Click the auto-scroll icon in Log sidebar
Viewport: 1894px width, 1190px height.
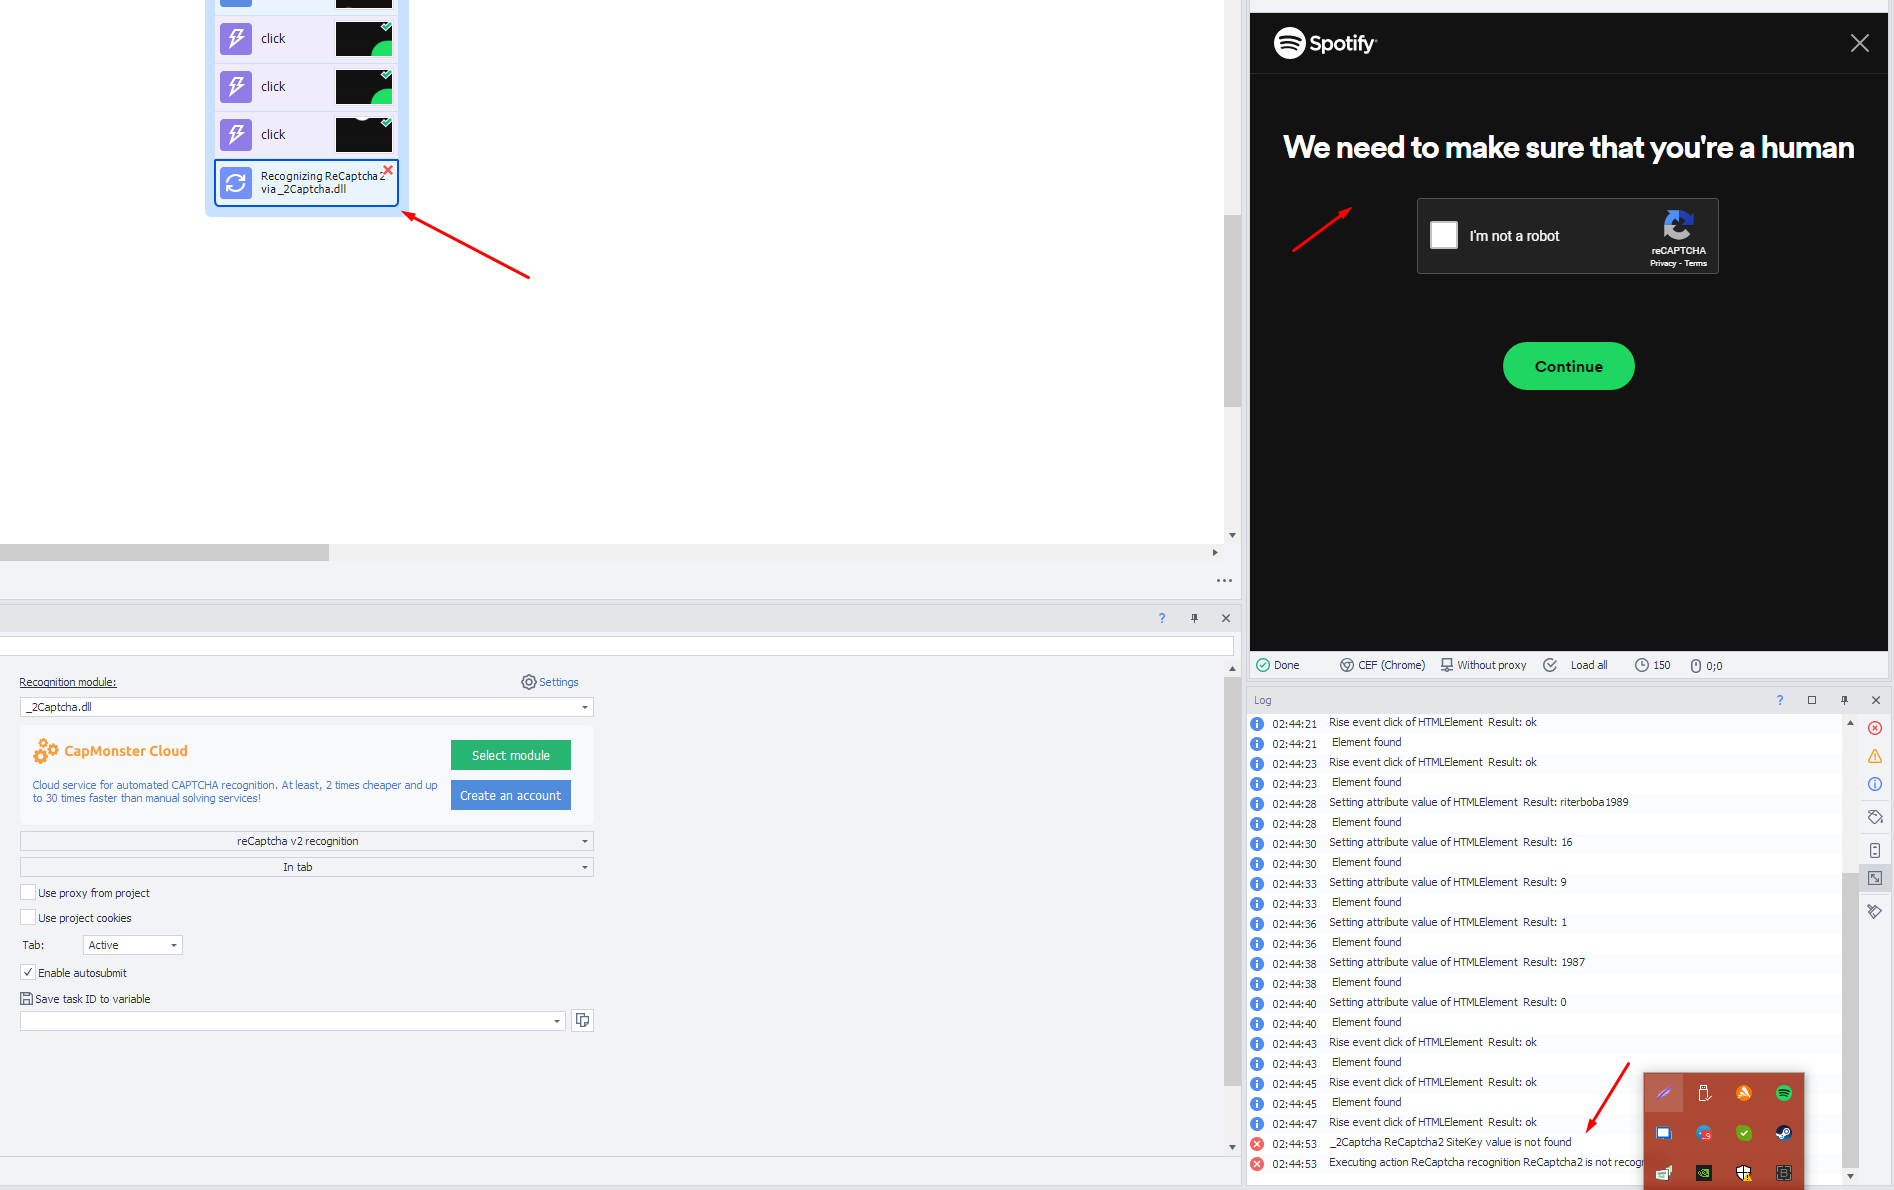[1875, 850]
